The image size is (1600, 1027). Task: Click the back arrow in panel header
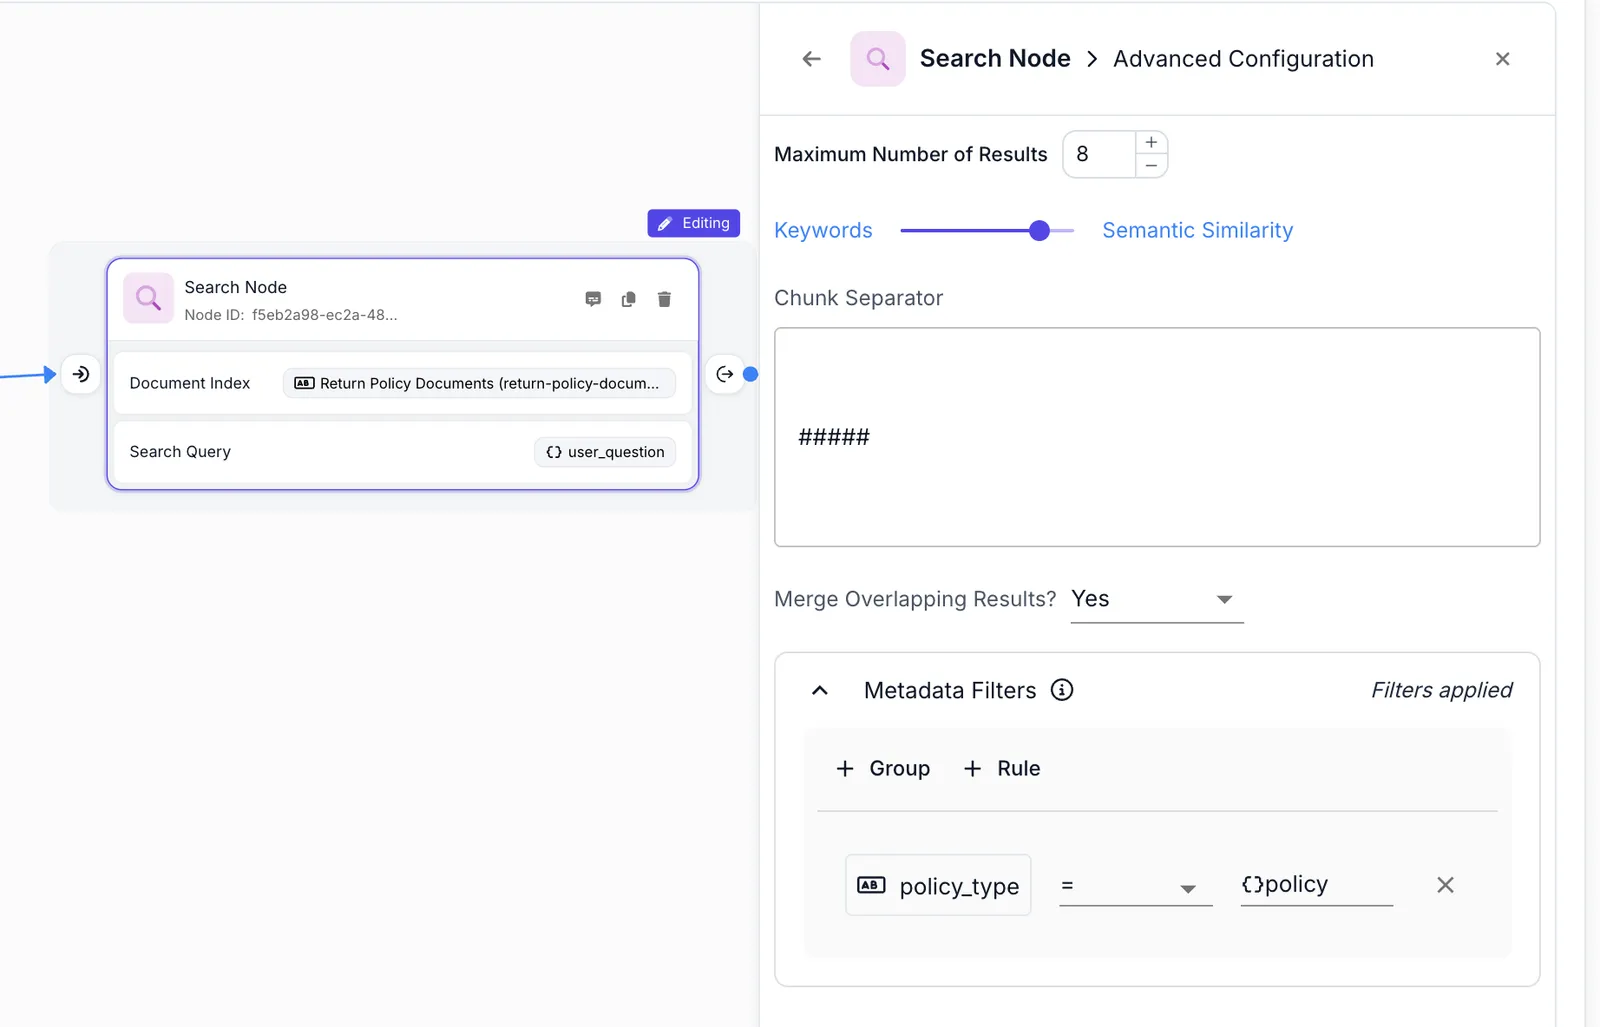[x=811, y=59]
